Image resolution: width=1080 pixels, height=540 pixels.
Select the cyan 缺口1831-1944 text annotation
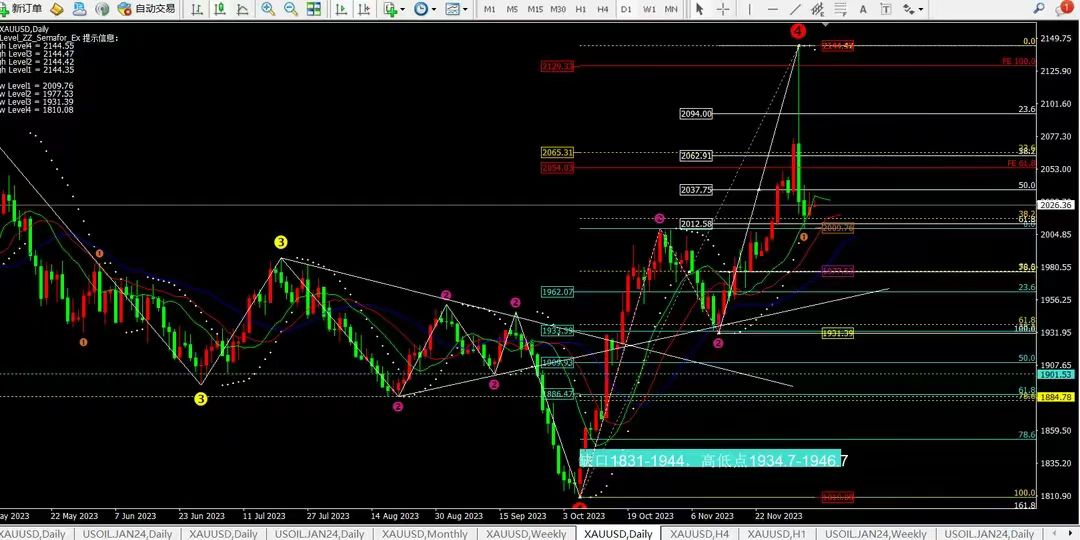[710, 459]
